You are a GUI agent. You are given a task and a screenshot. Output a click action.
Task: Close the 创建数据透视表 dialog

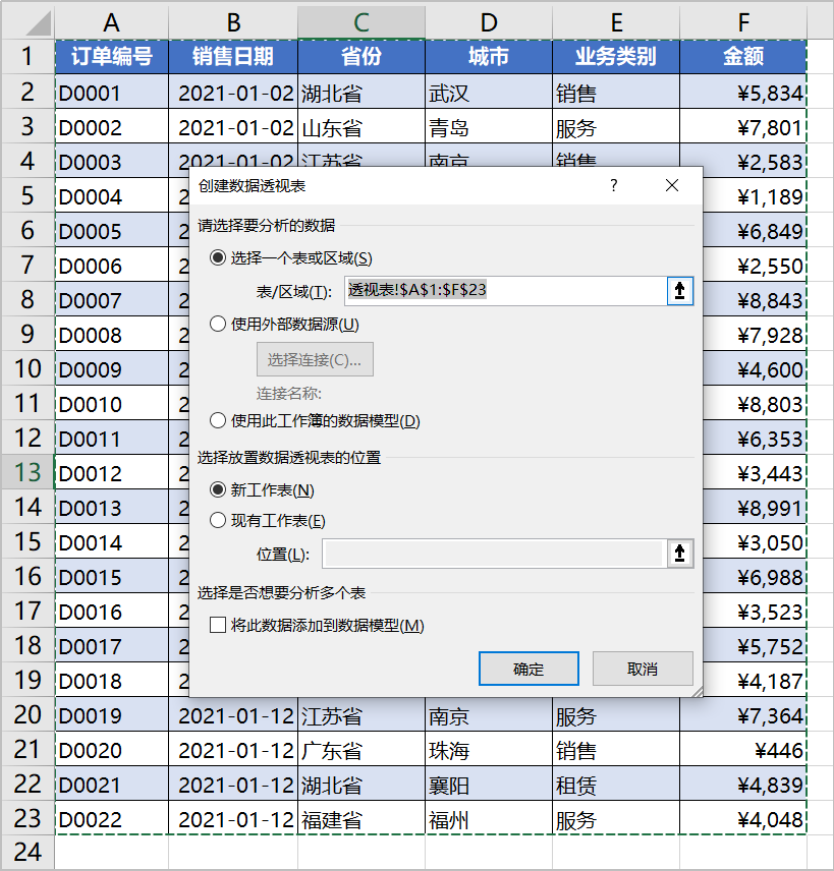click(x=672, y=186)
